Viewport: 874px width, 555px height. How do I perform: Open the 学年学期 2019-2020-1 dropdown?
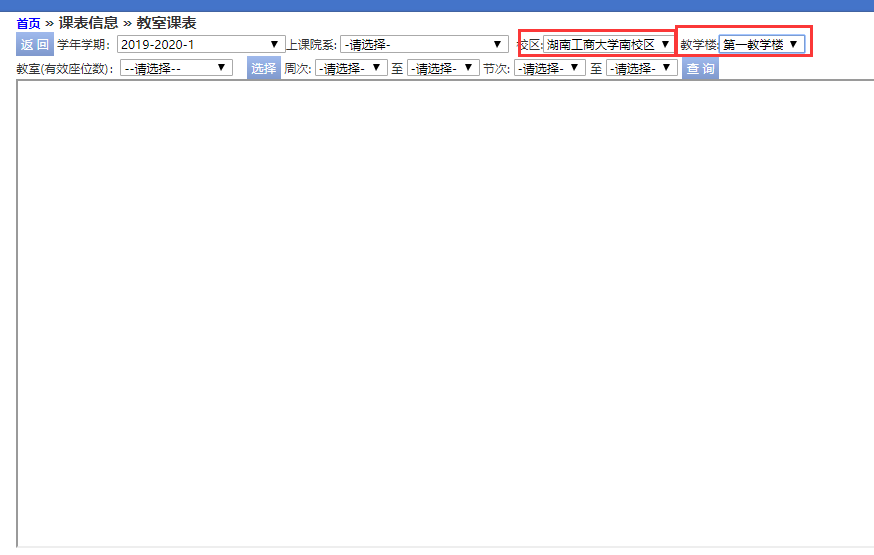click(x=201, y=45)
